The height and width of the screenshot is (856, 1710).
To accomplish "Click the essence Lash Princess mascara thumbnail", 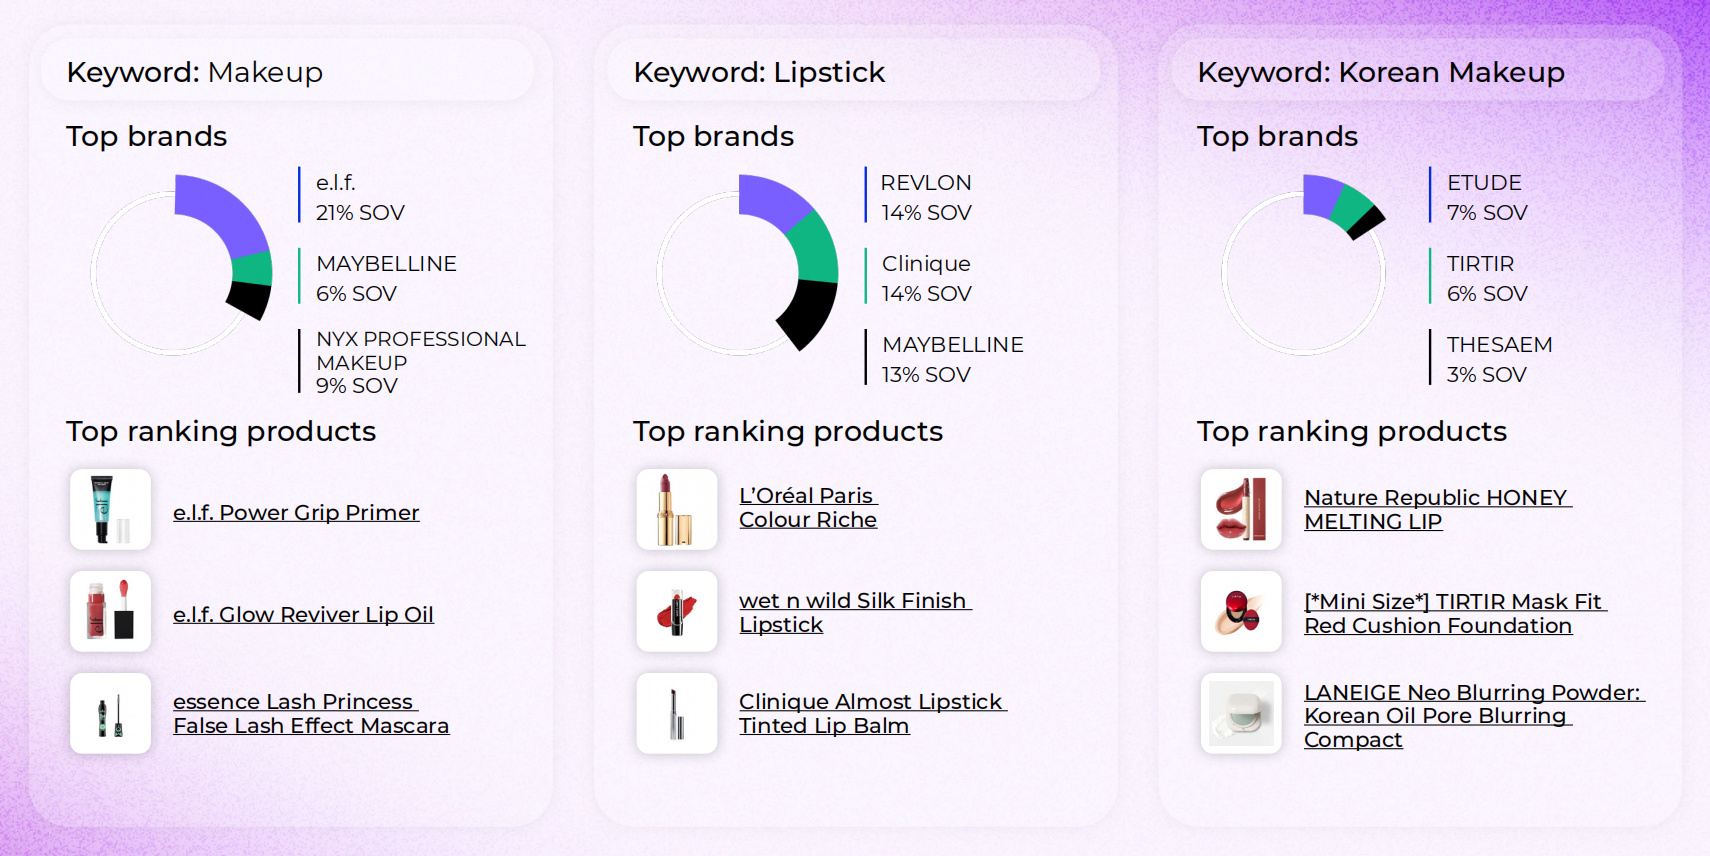I will click(110, 714).
